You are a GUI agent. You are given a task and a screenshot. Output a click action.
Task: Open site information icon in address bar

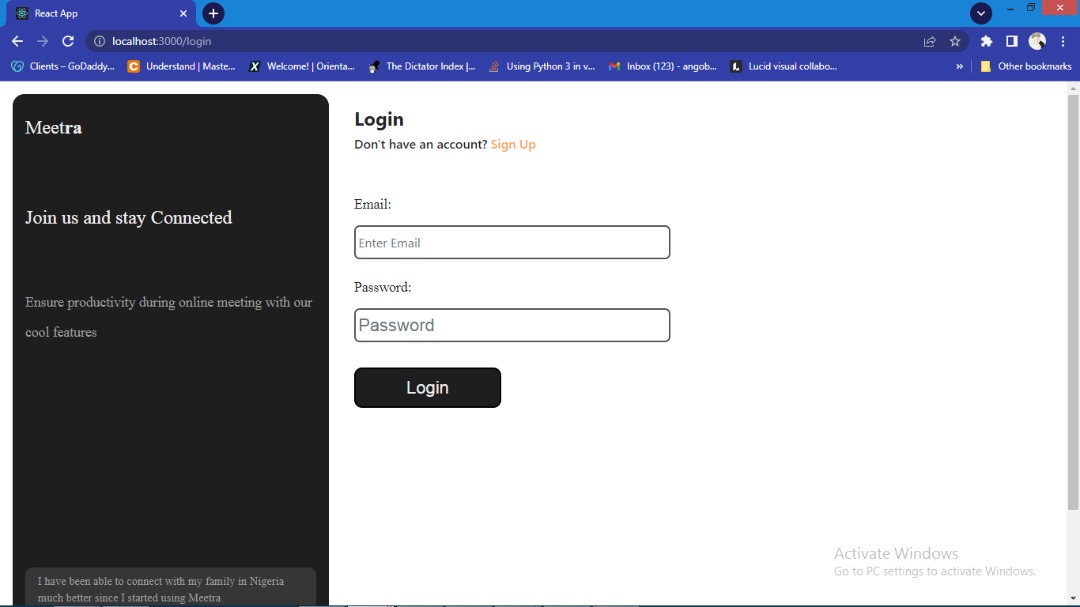click(x=99, y=41)
